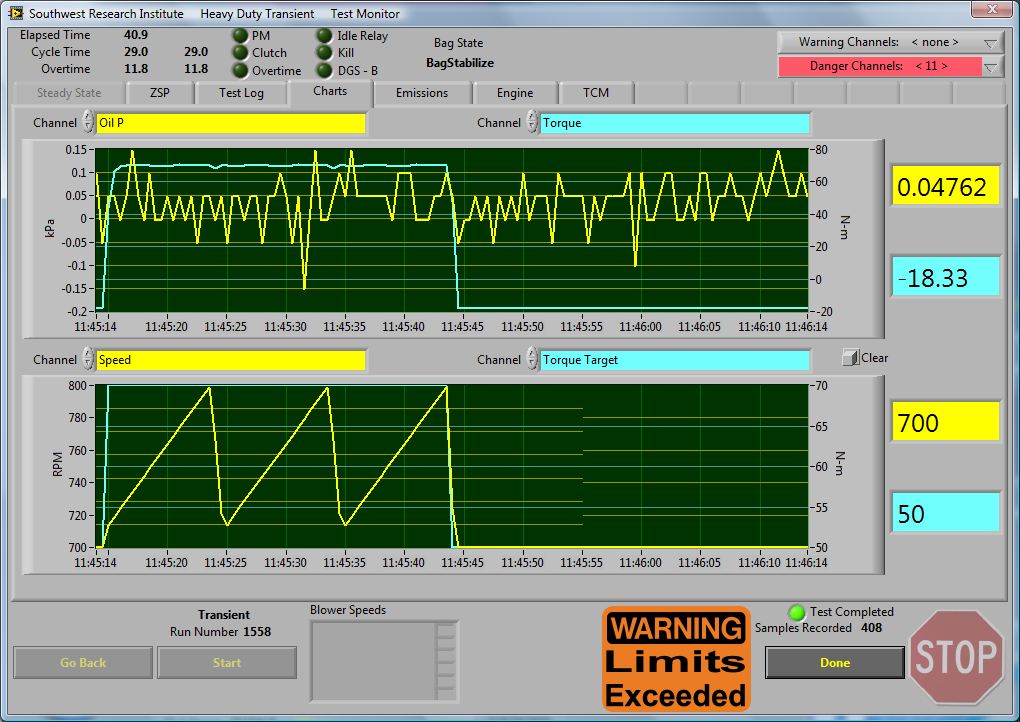Click the Samples Recorded 408 value

coord(871,628)
